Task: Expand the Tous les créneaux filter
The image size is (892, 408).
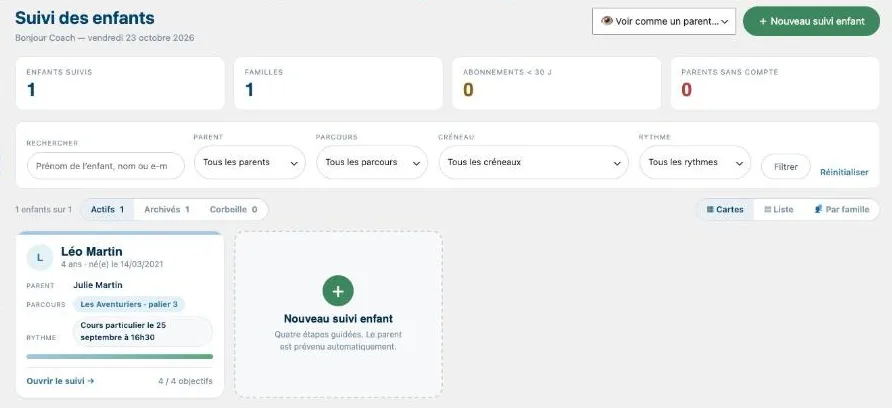Action: click(x=534, y=162)
